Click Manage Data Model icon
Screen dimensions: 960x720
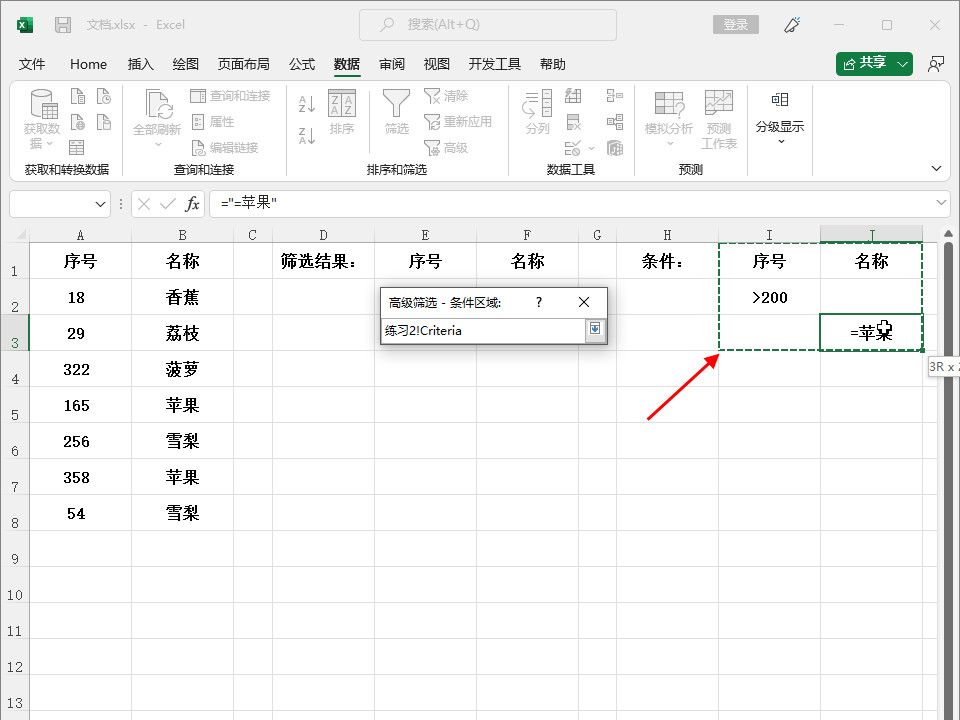(615, 148)
